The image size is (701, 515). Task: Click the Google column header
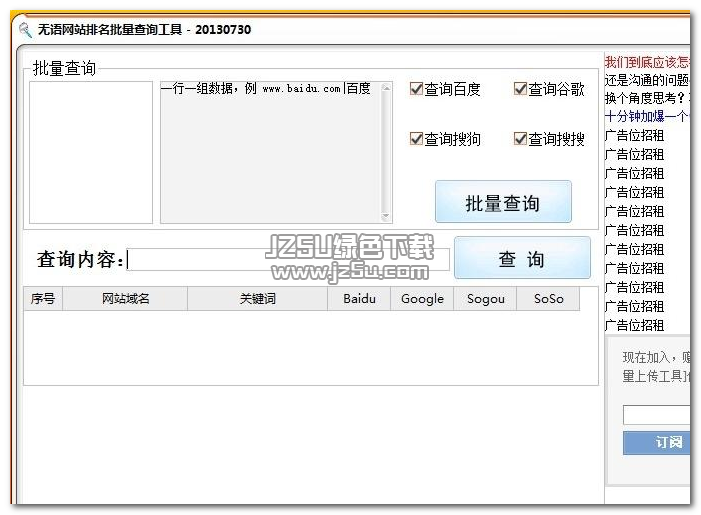click(x=422, y=299)
